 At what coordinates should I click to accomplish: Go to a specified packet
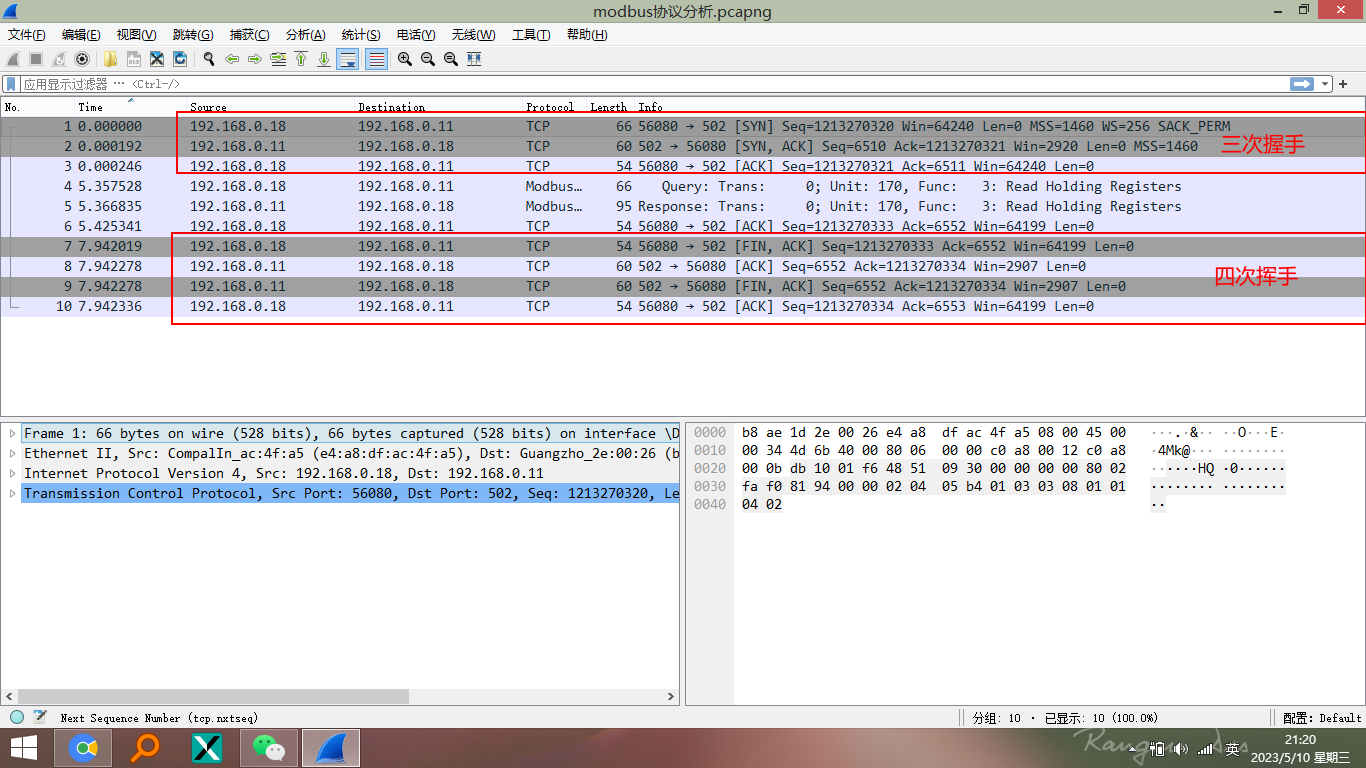pos(277,59)
